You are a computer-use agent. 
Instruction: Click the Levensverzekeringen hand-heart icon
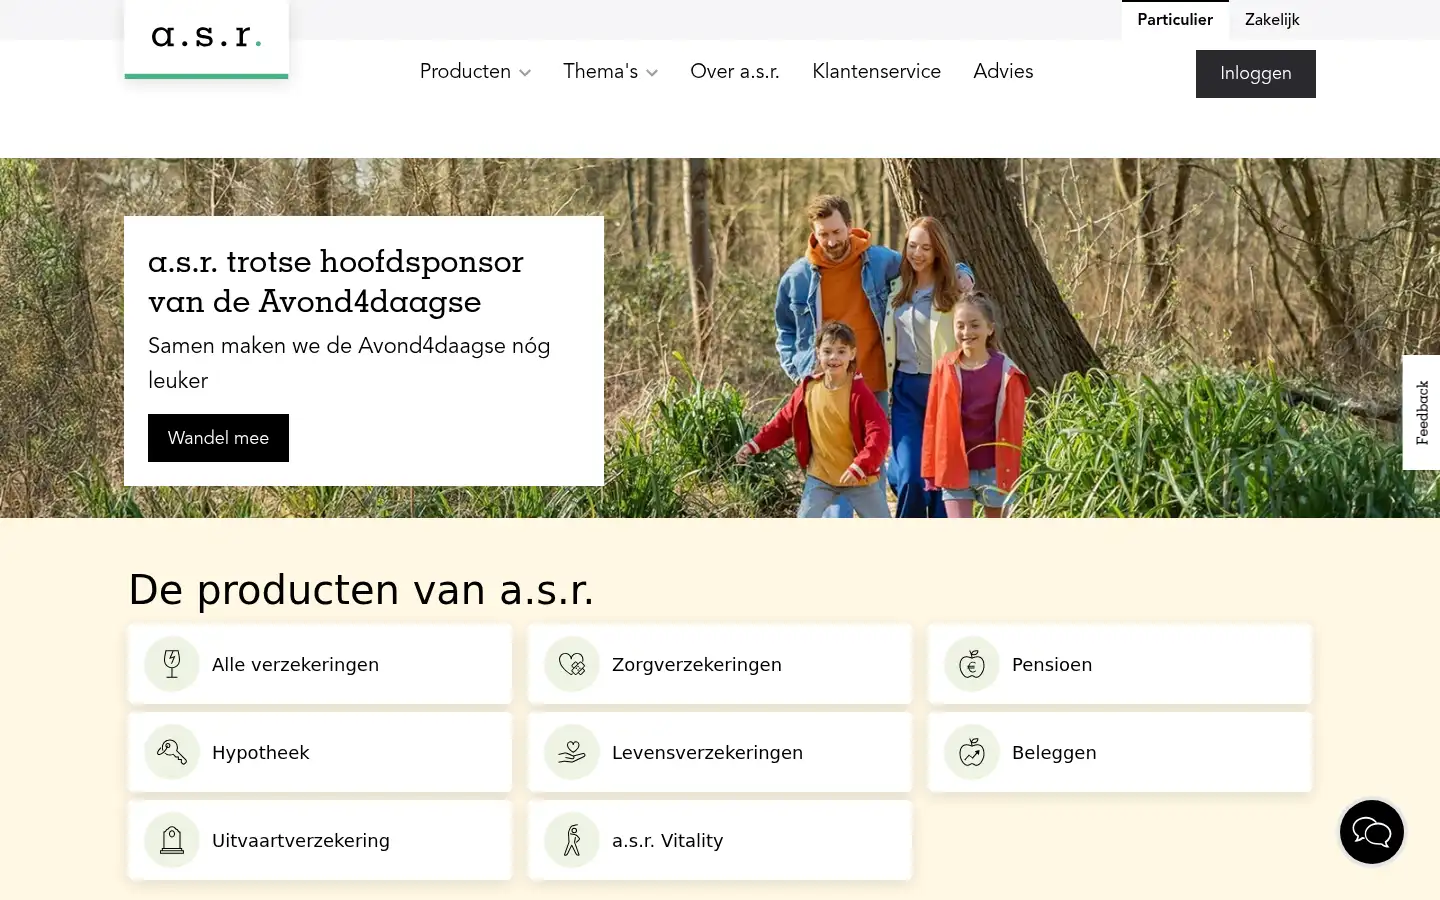pos(572,752)
